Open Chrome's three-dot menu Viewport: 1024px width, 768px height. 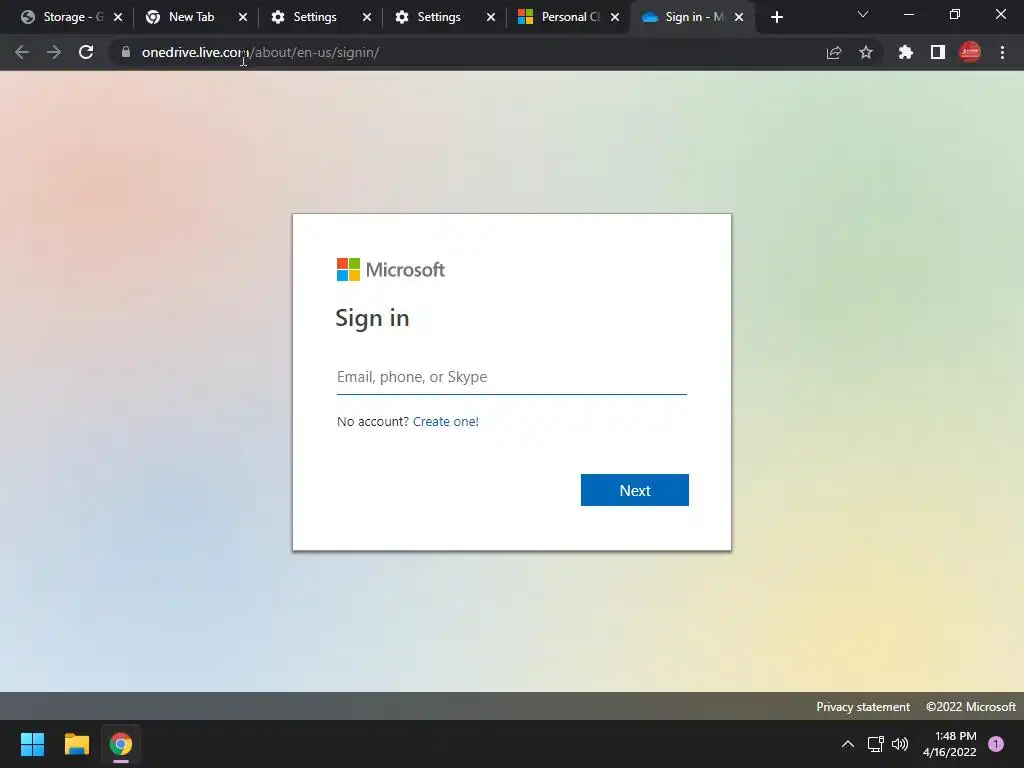click(x=1002, y=52)
